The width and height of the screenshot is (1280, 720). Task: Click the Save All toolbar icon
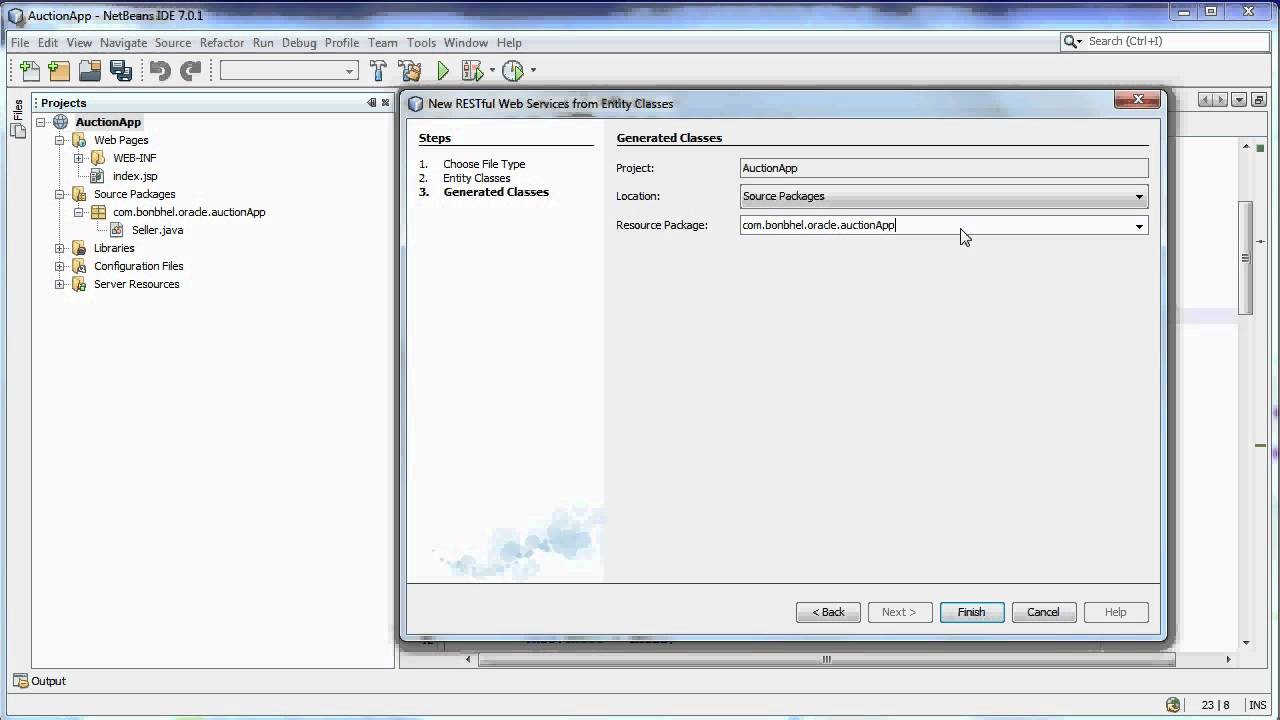pos(121,70)
